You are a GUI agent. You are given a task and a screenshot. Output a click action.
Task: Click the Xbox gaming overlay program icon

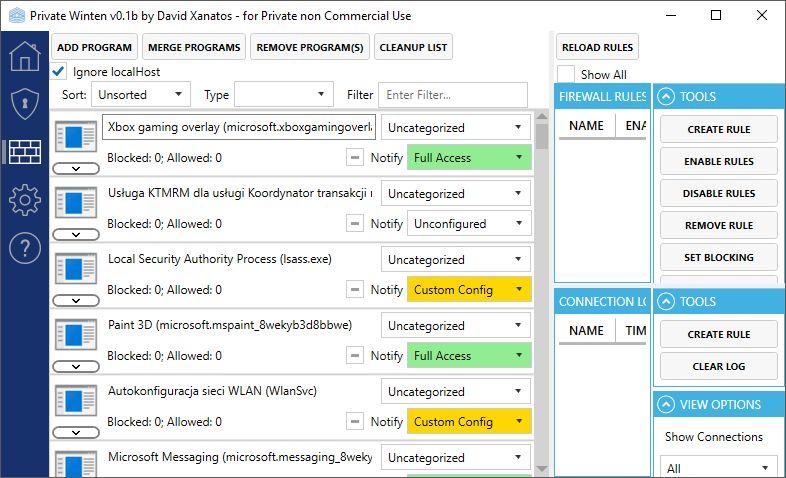(x=75, y=138)
